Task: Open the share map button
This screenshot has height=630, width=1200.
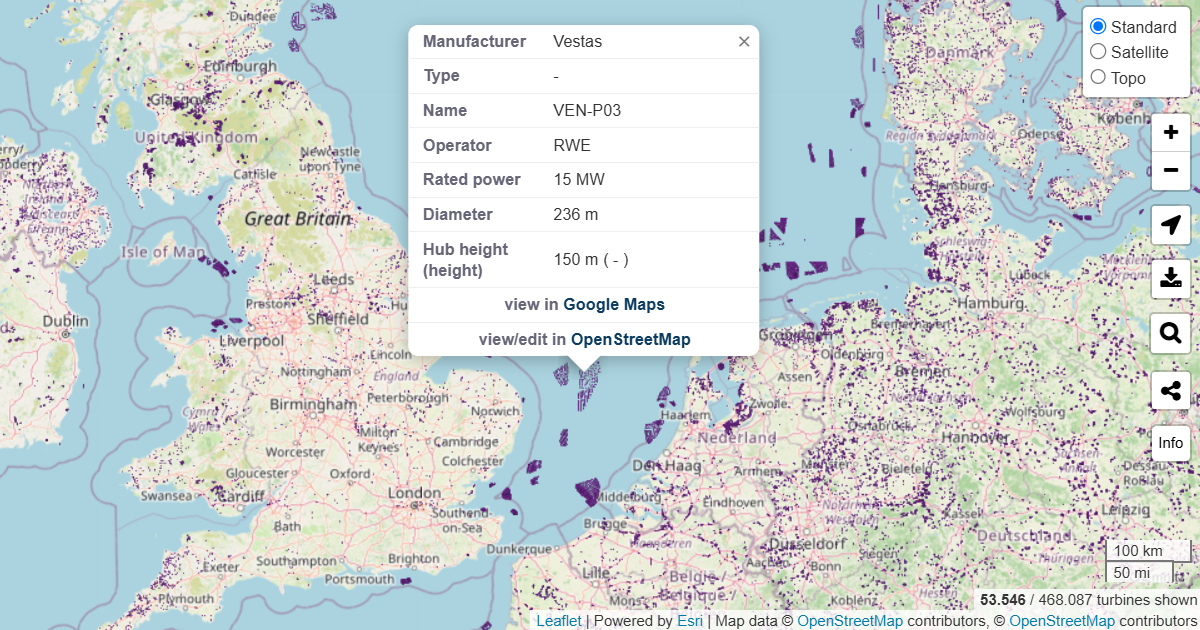Action: pyautogui.click(x=1171, y=389)
